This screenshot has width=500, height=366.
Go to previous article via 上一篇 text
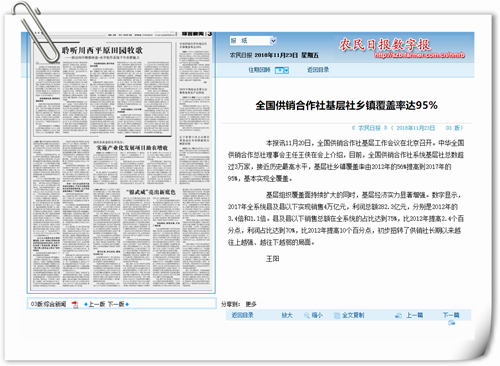pos(414,315)
